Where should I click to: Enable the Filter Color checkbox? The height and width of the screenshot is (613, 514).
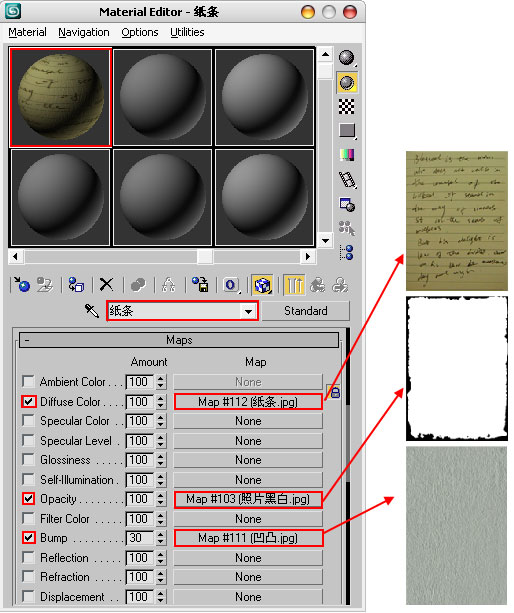coord(28,518)
